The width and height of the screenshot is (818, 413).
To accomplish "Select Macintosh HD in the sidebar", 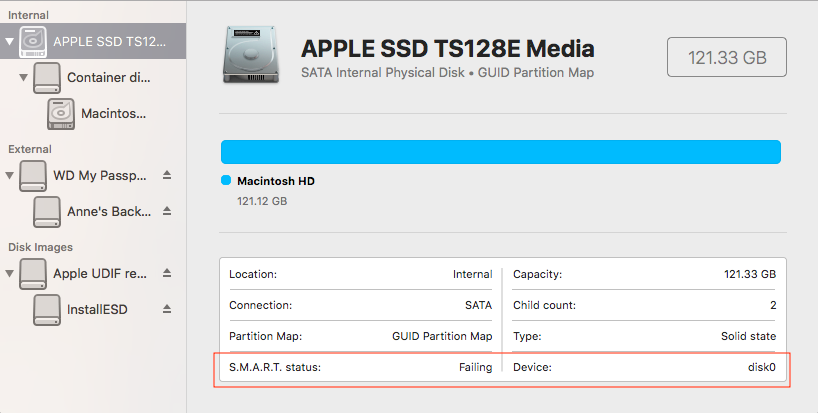I will point(113,114).
